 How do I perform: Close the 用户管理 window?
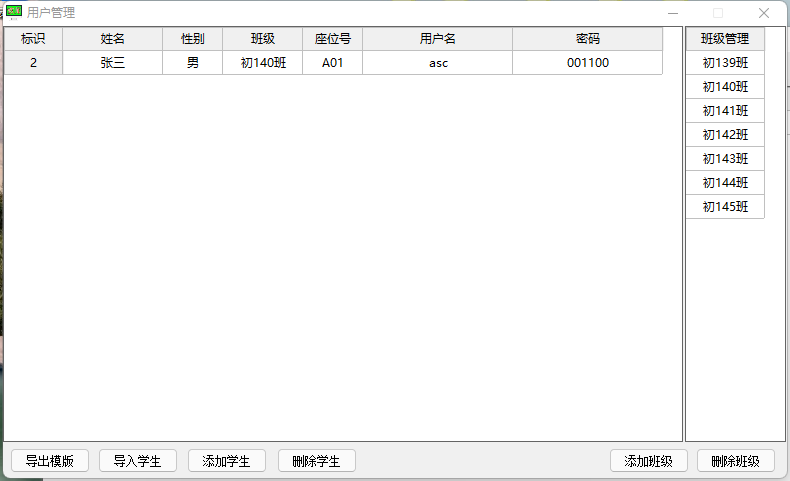pos(764,13)
